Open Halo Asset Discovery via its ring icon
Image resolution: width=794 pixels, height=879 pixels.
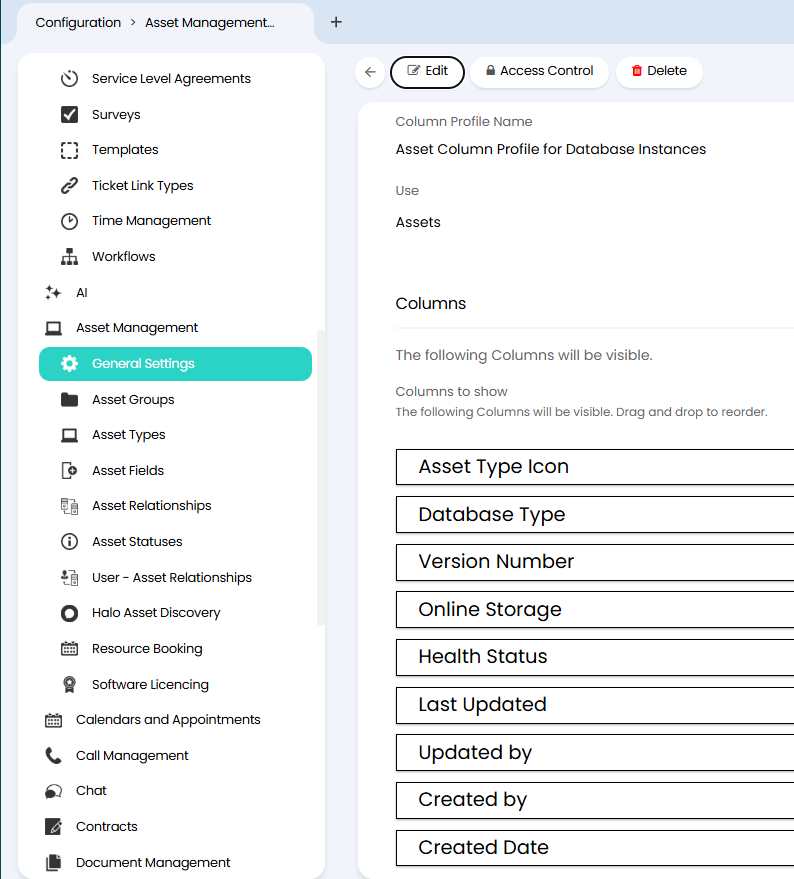(x=69, y=613)
